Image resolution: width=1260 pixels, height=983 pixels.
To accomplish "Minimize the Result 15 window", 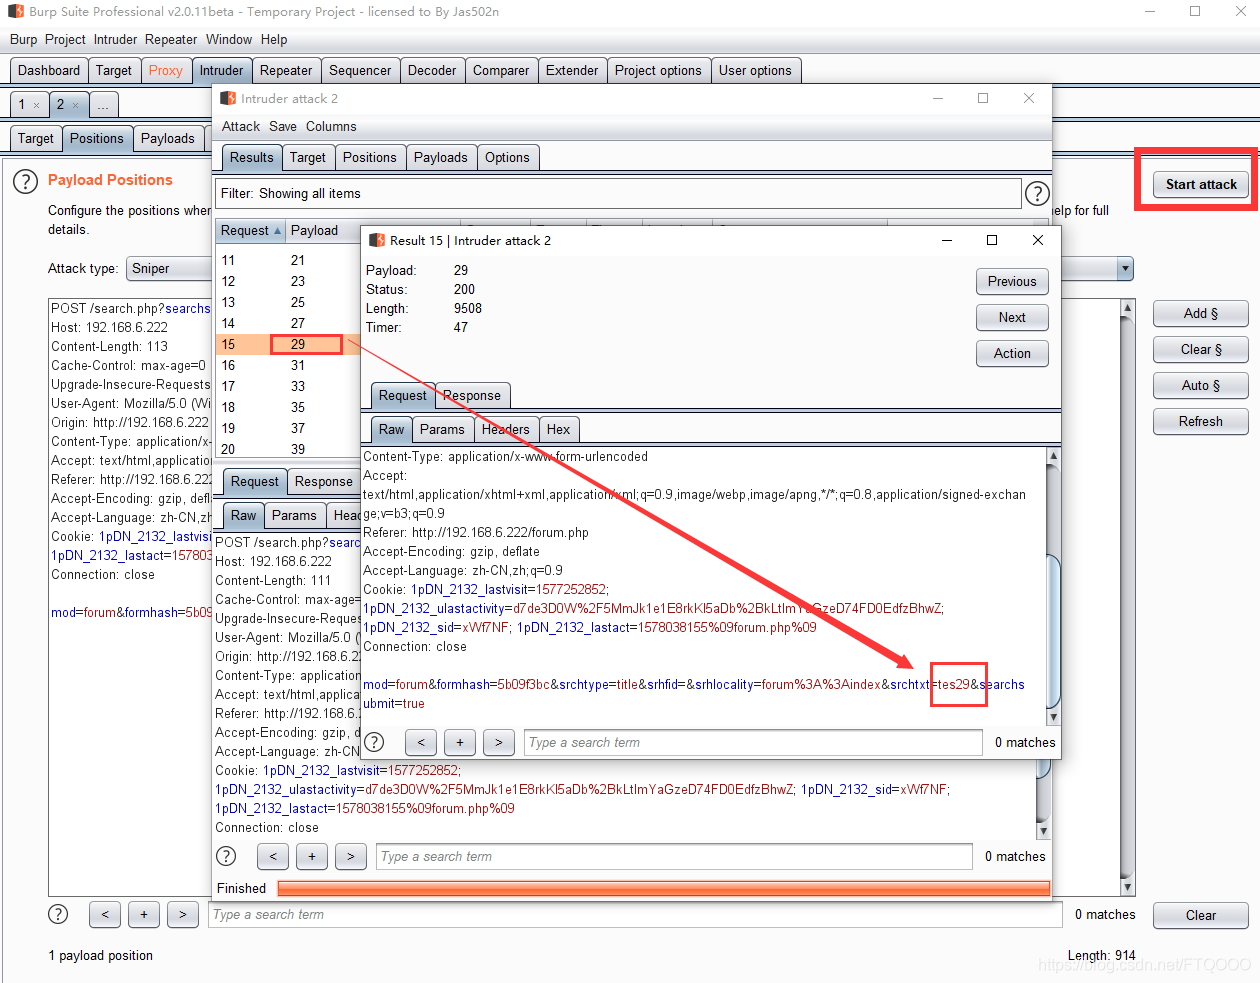I will coord(946,240).
